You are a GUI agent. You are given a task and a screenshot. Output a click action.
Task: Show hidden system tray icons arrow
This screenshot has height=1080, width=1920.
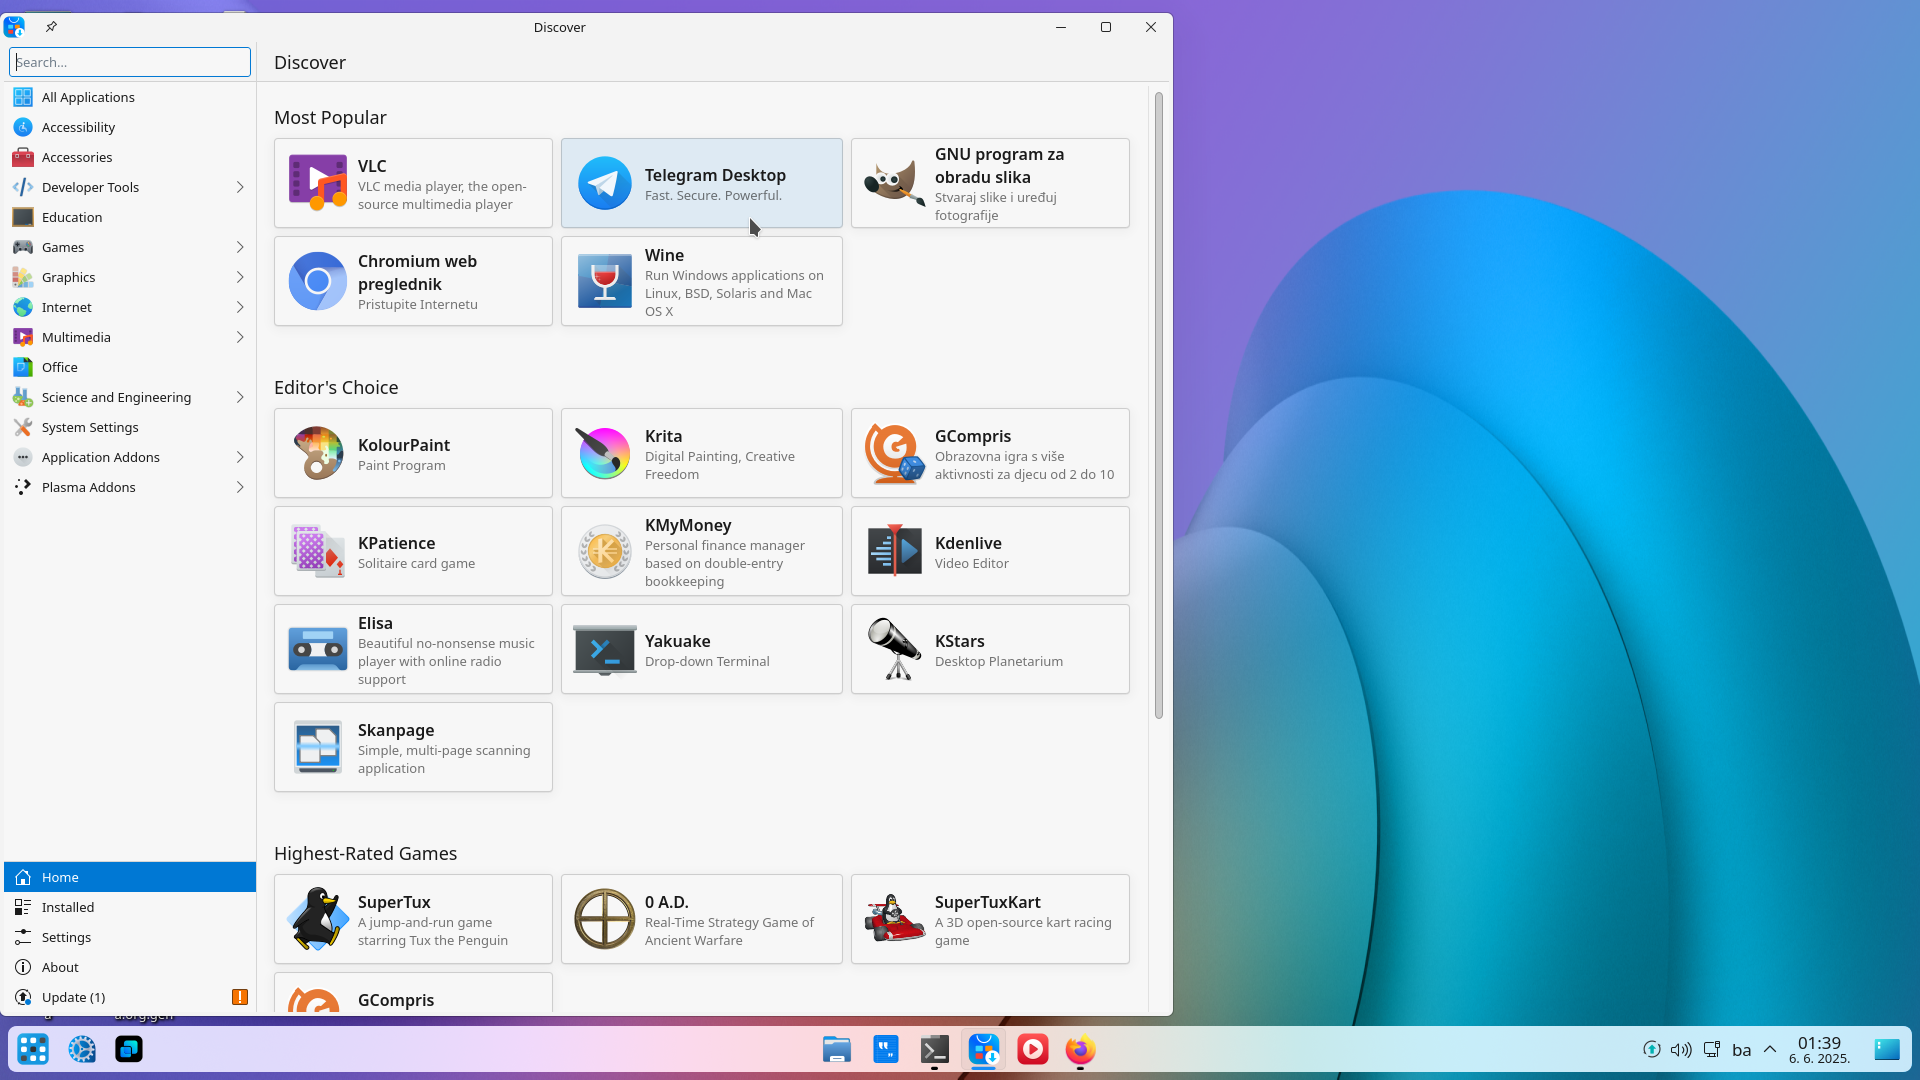[x=1770, y=1049]
